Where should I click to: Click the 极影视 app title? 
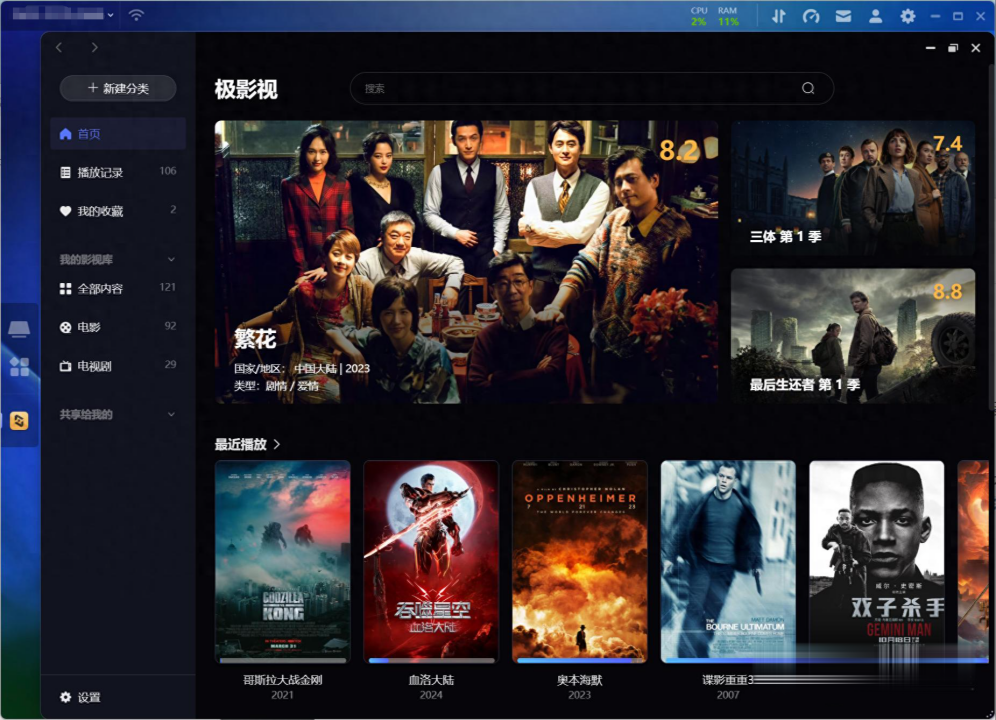[x=246, y=89]
